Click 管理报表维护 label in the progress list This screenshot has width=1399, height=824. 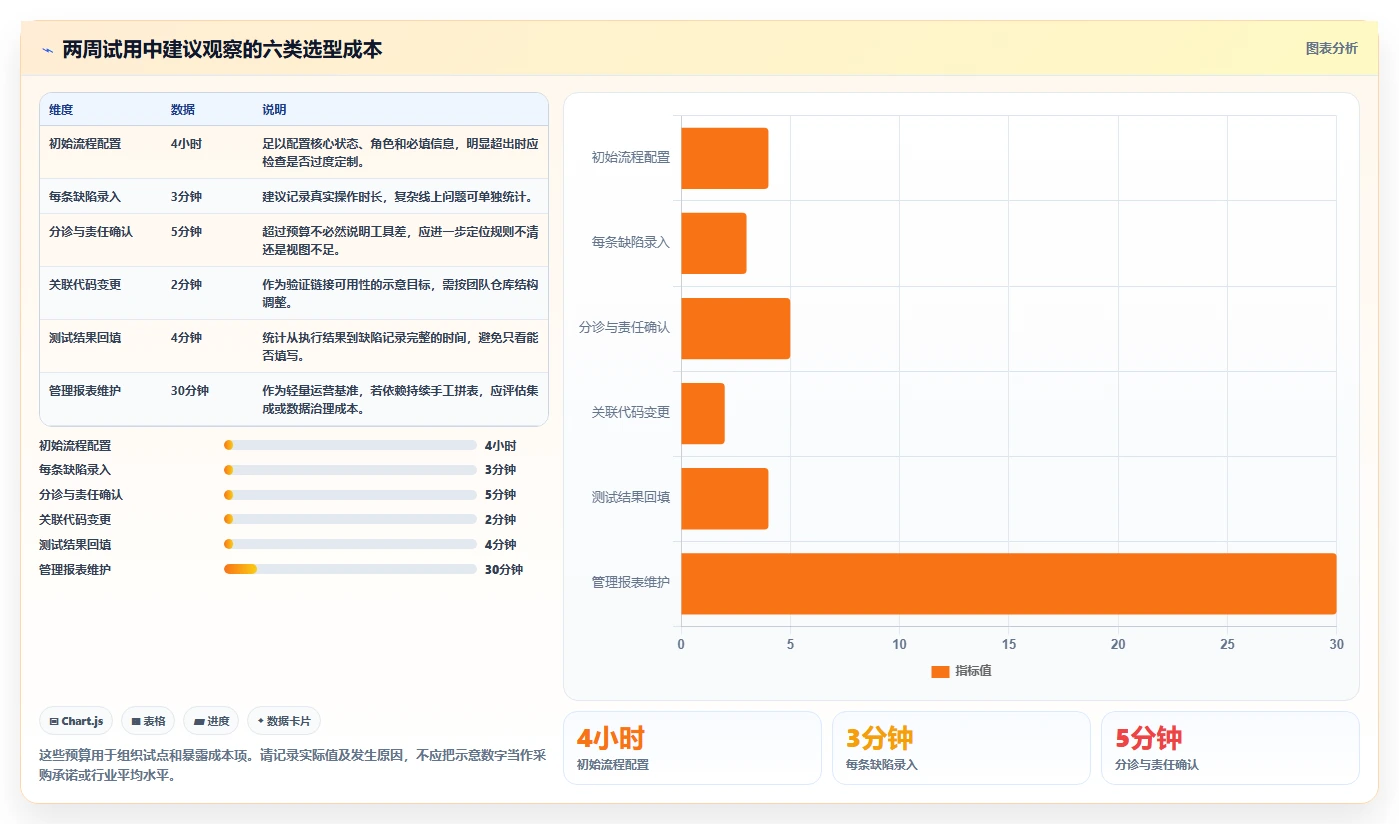pyautogui.click(x=75, y=570)
